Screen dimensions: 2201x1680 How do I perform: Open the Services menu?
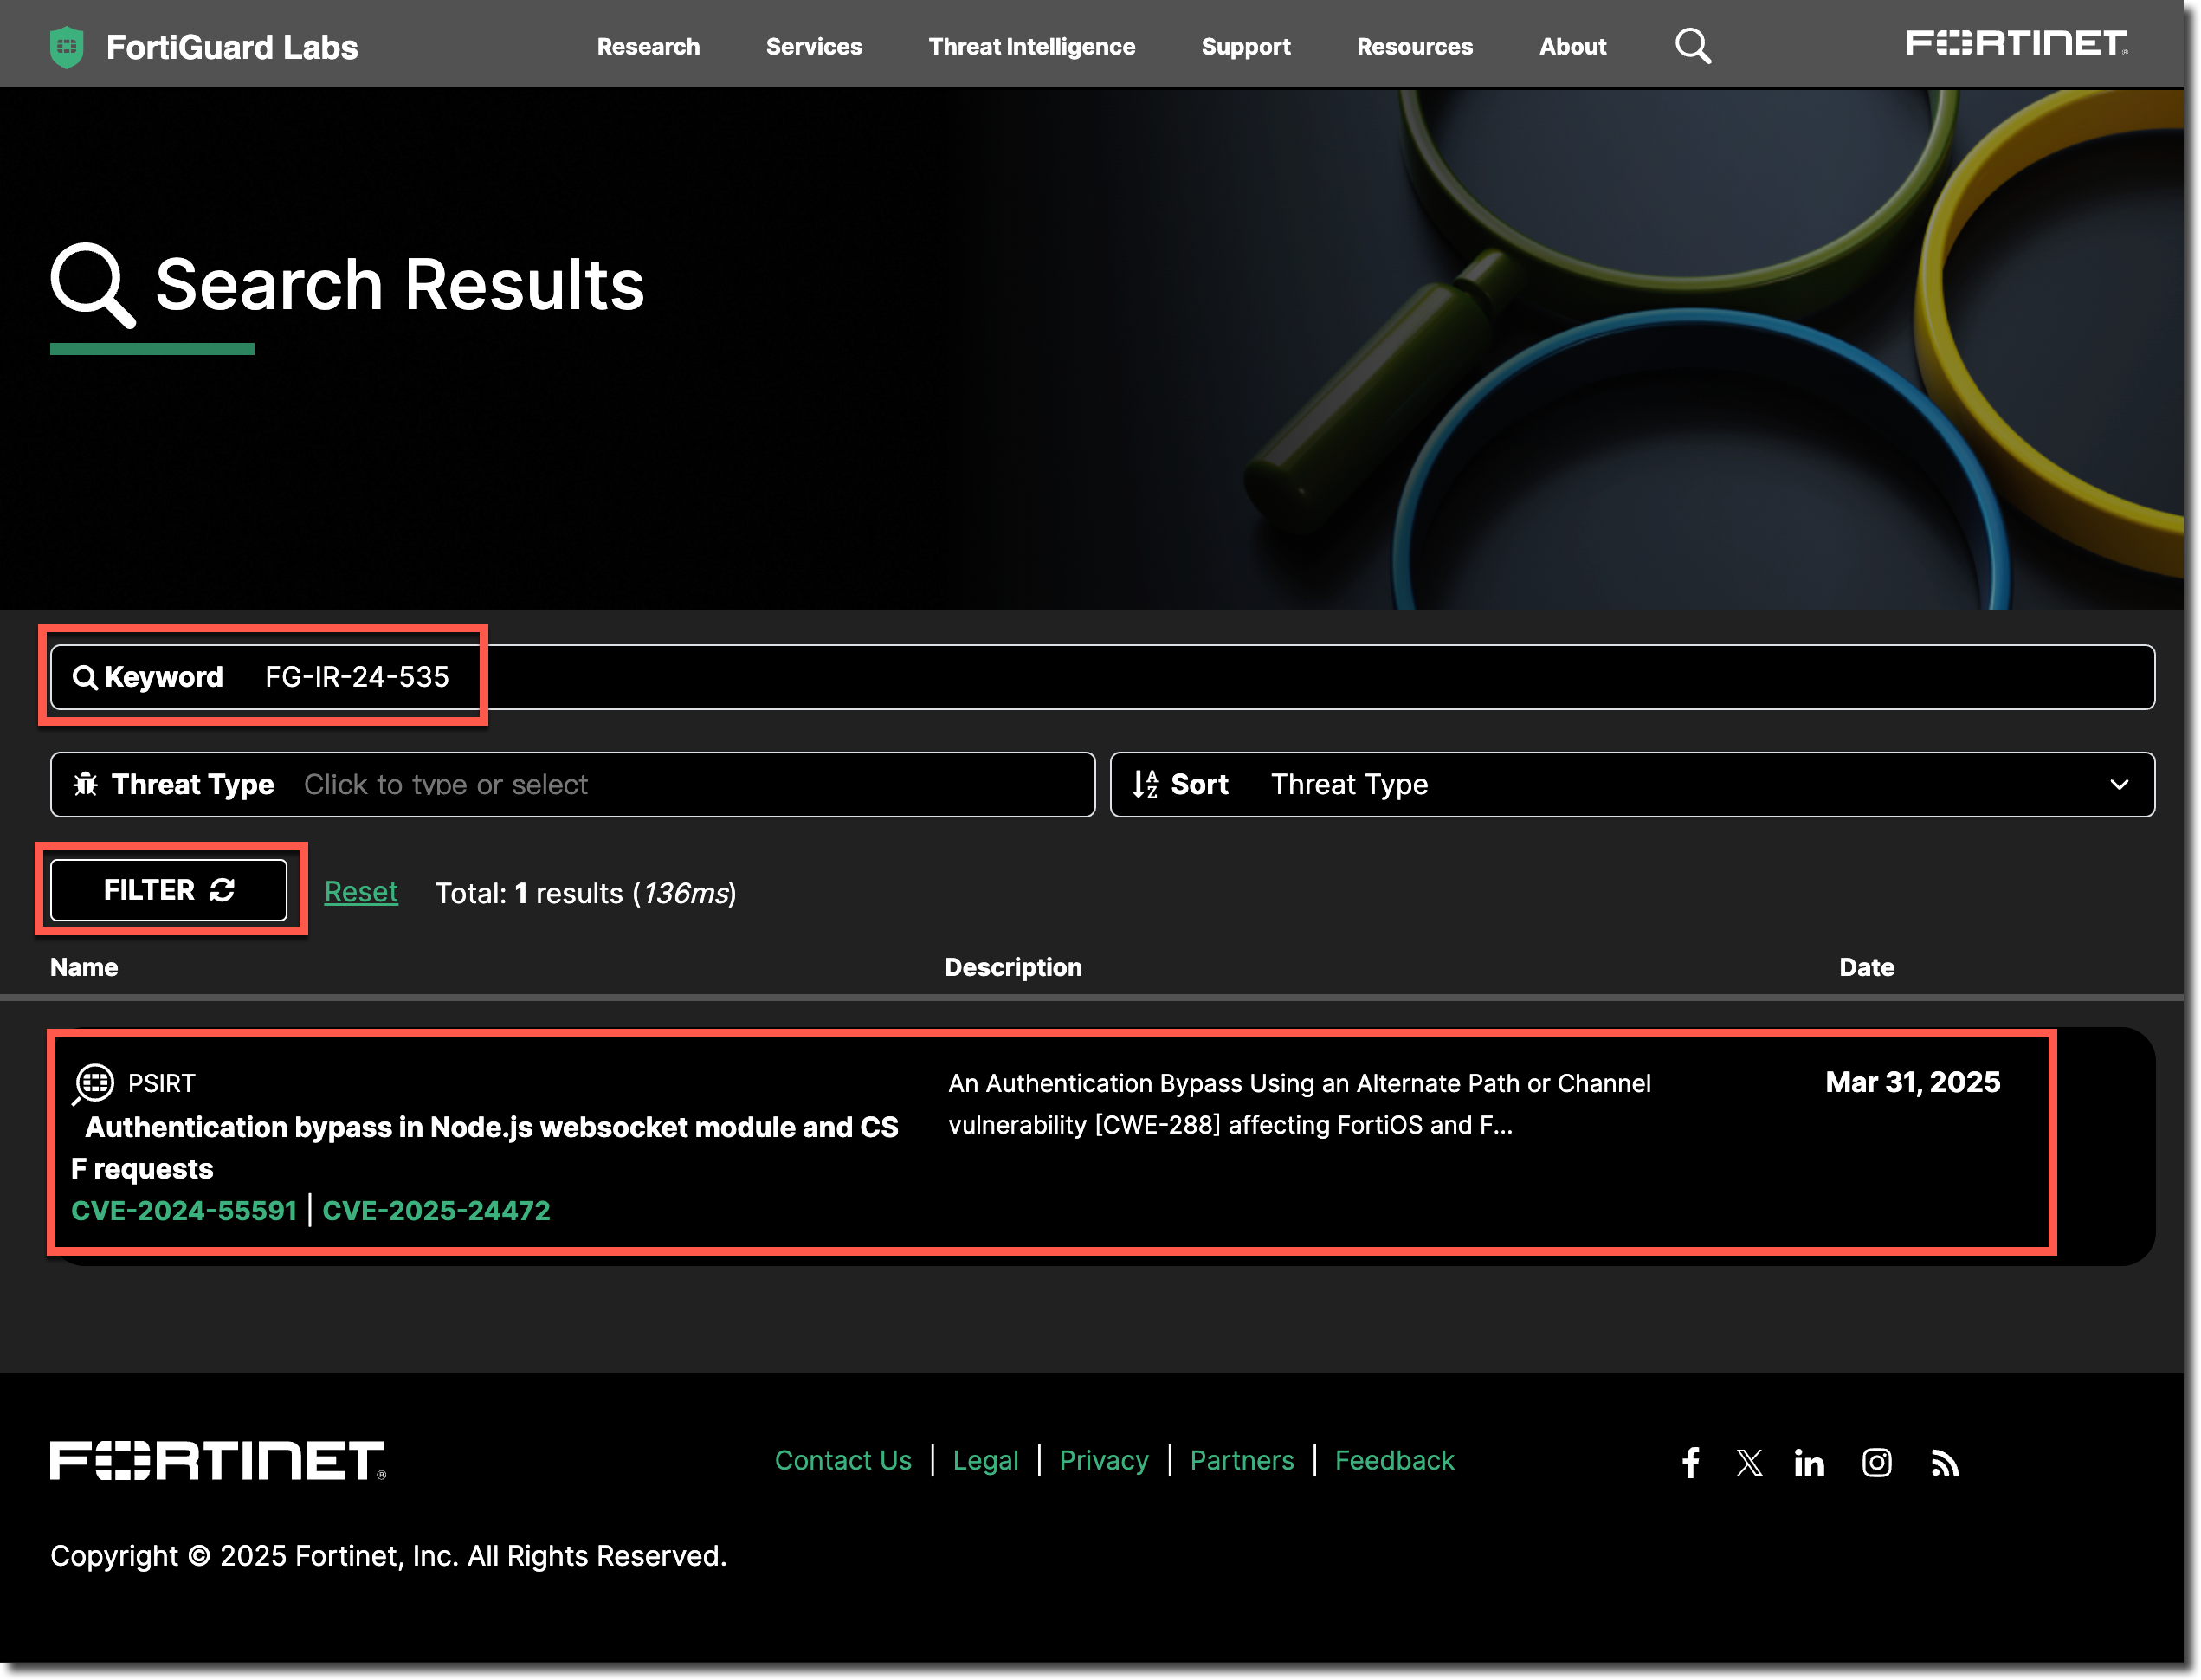(813, 47)
